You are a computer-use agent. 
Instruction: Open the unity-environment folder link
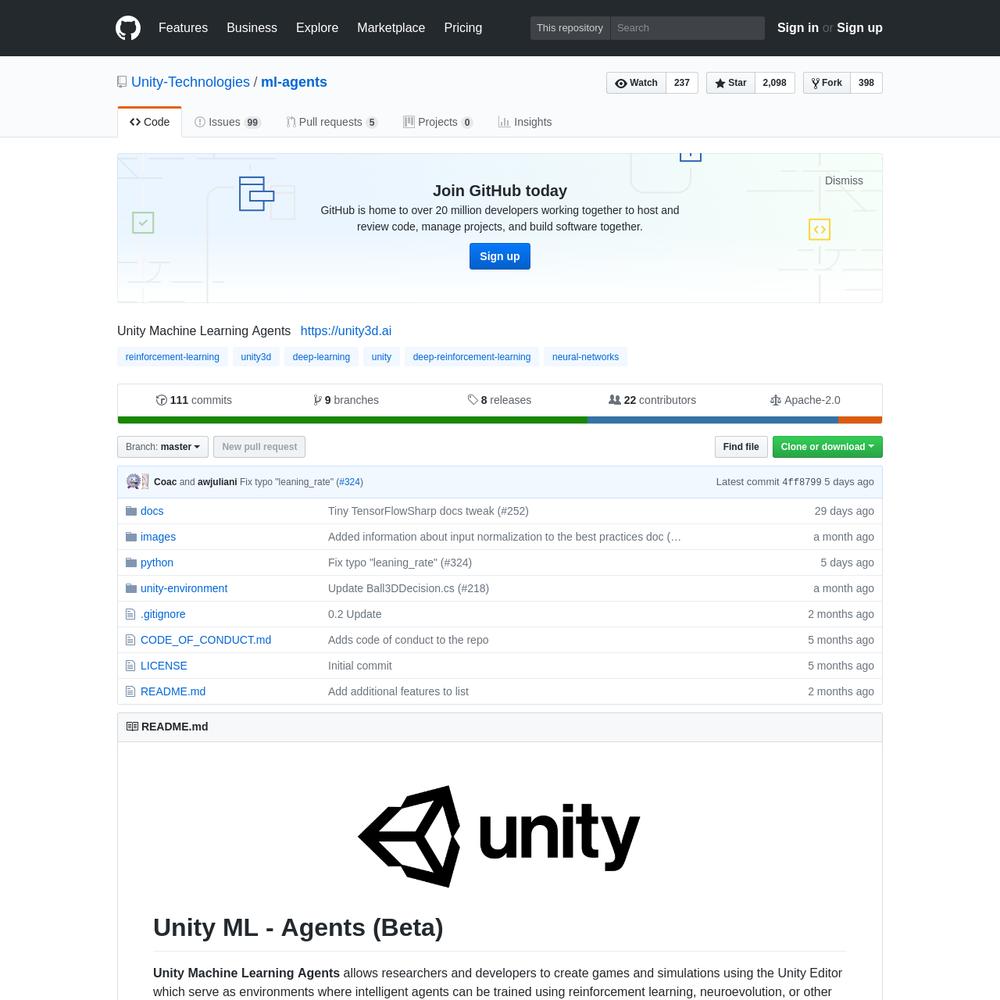184,588
